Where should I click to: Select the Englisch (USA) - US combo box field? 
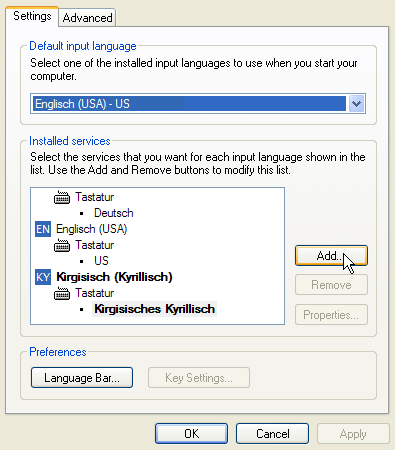(x=198, y=104)
